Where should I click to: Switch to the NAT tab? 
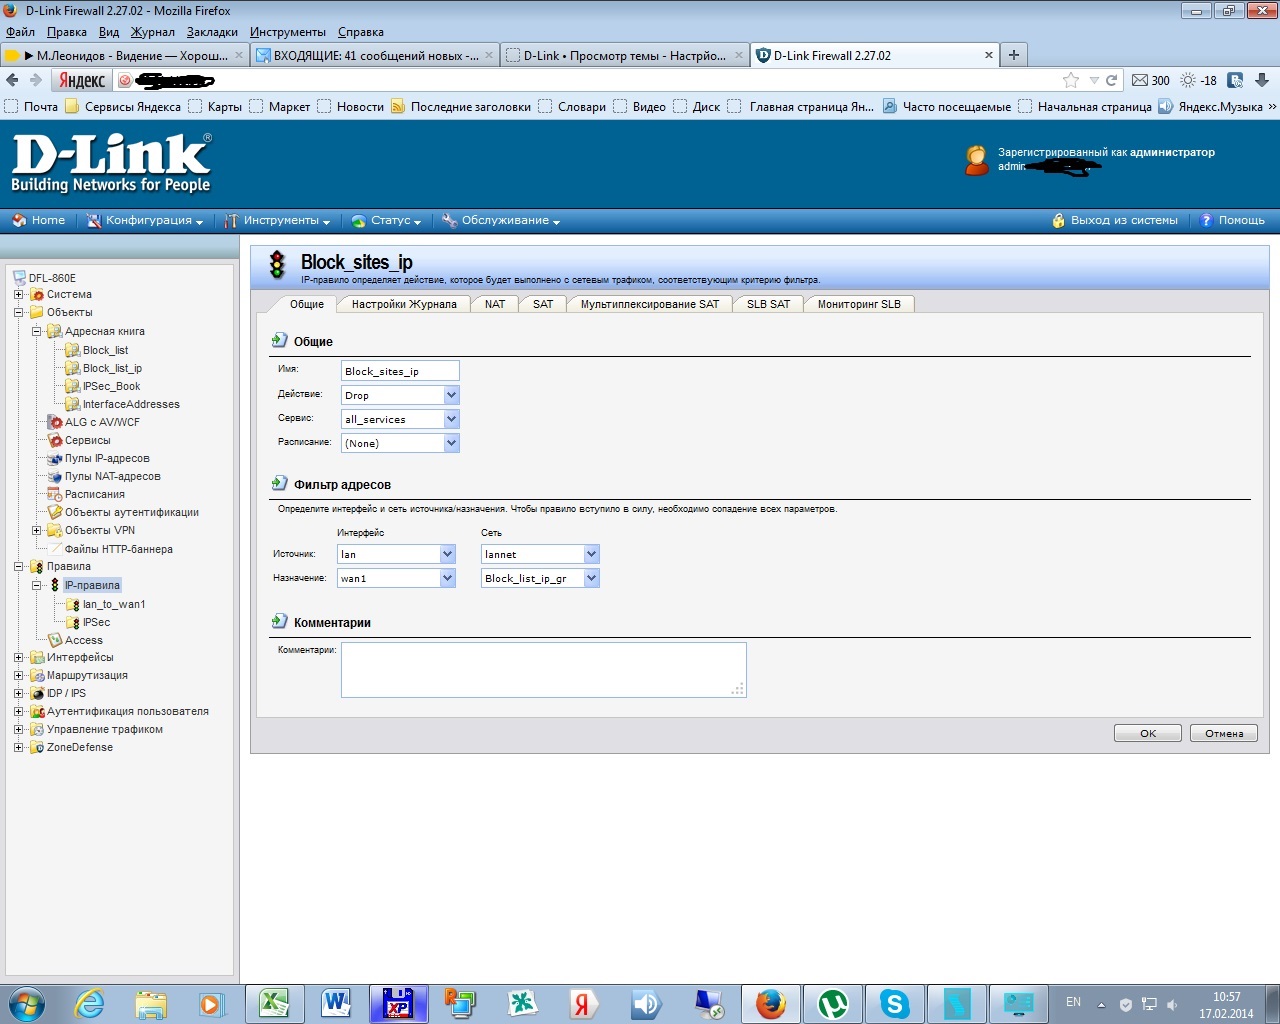coord(495,304)
